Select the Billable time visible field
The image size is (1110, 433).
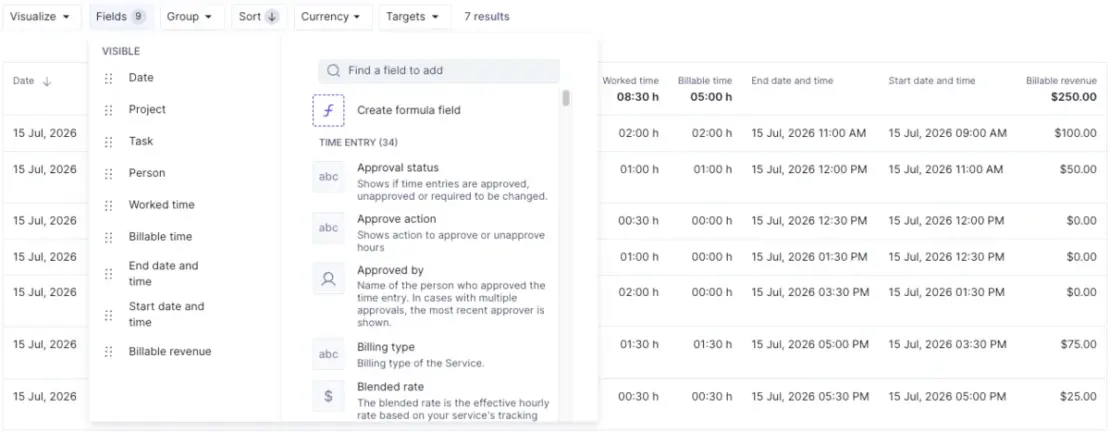[160, 237]
